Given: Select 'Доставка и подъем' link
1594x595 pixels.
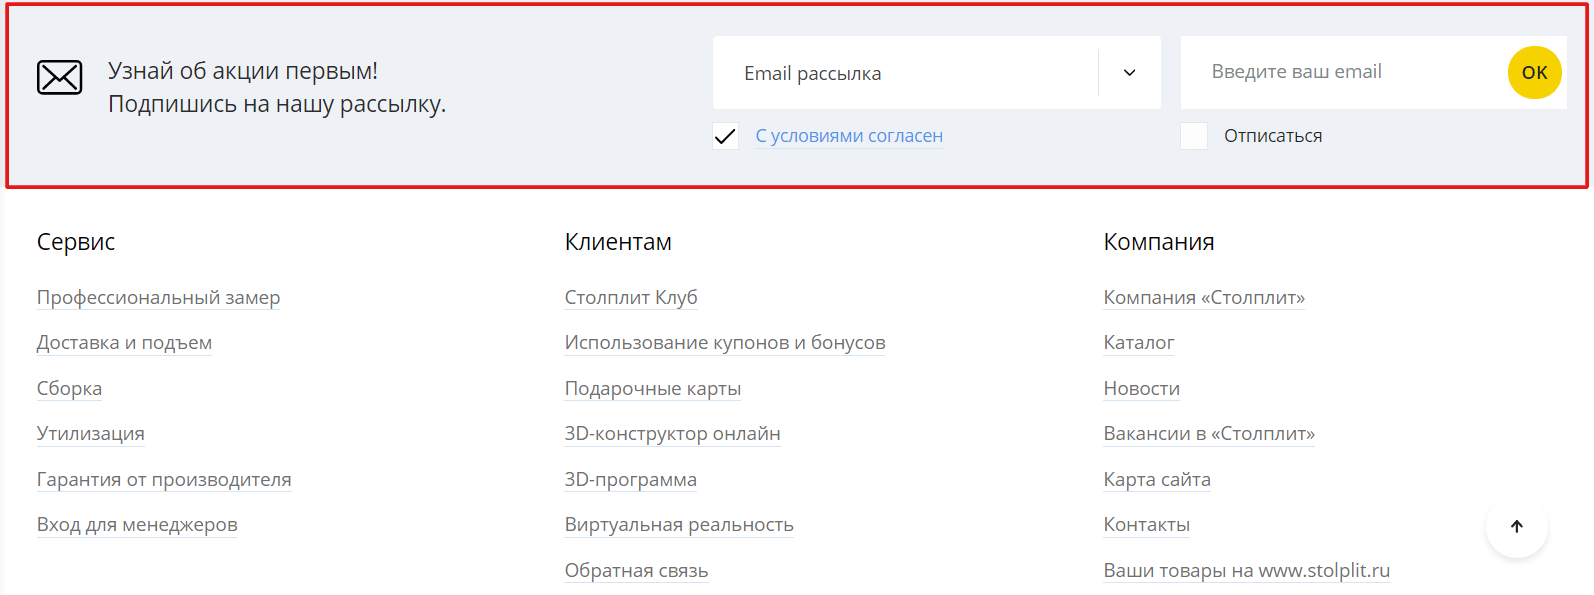Looking at the screenshot, I should (124, 342).
